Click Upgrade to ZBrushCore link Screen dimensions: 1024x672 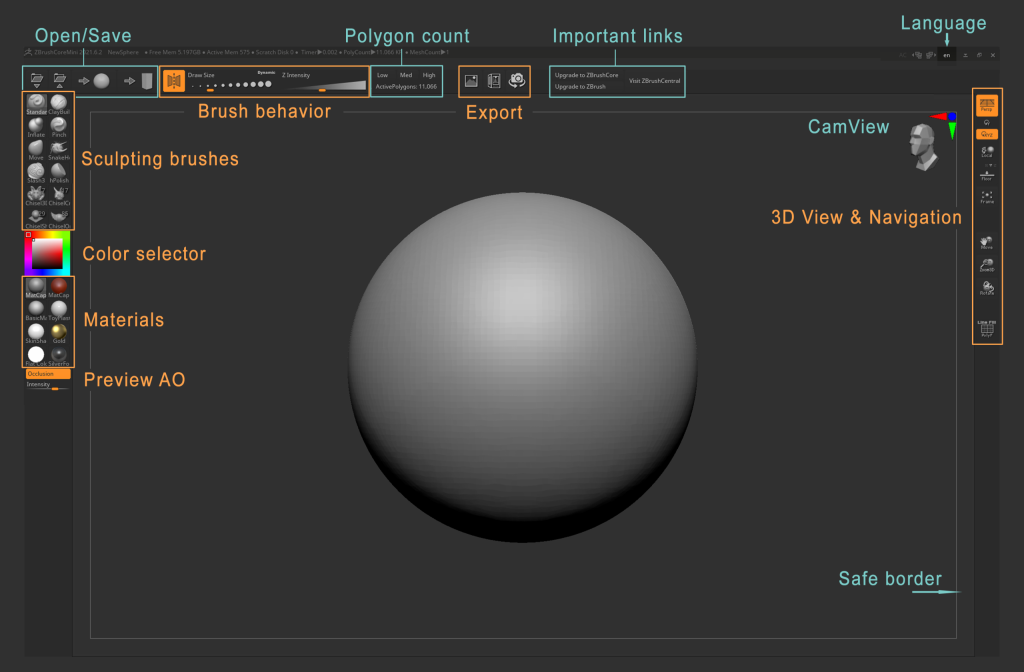click(586, 75)
